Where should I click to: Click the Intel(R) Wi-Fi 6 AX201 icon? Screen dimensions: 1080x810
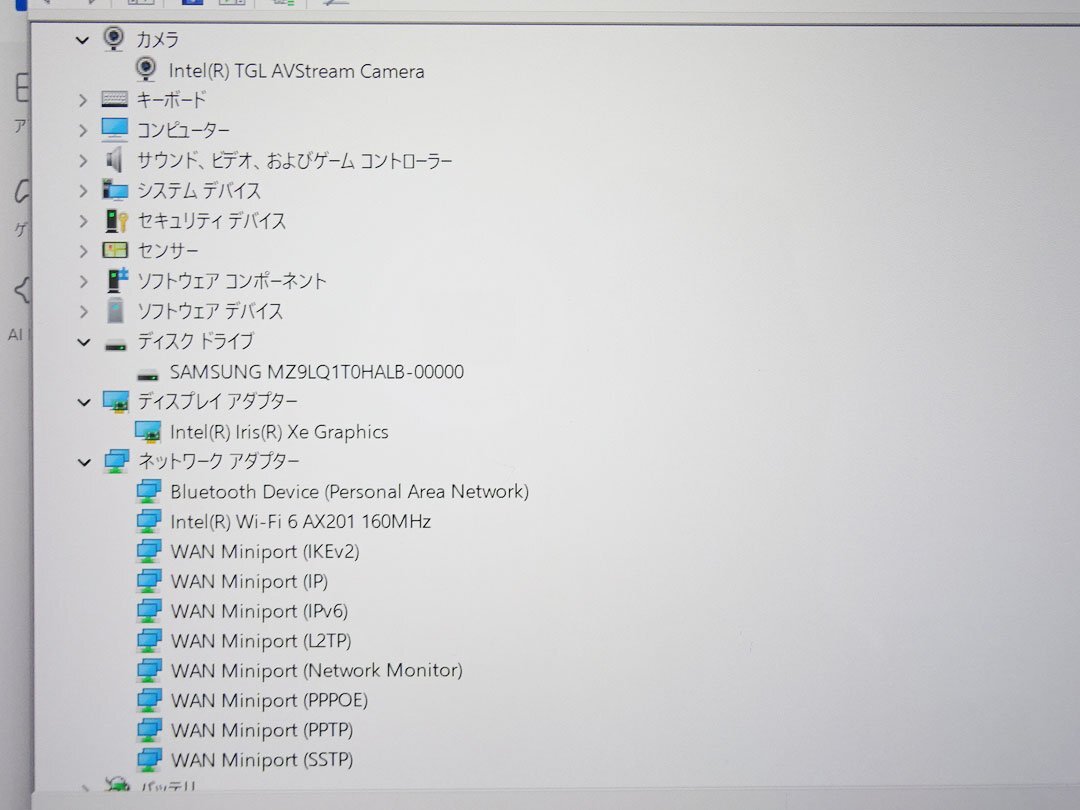click(x=149, y=521)
